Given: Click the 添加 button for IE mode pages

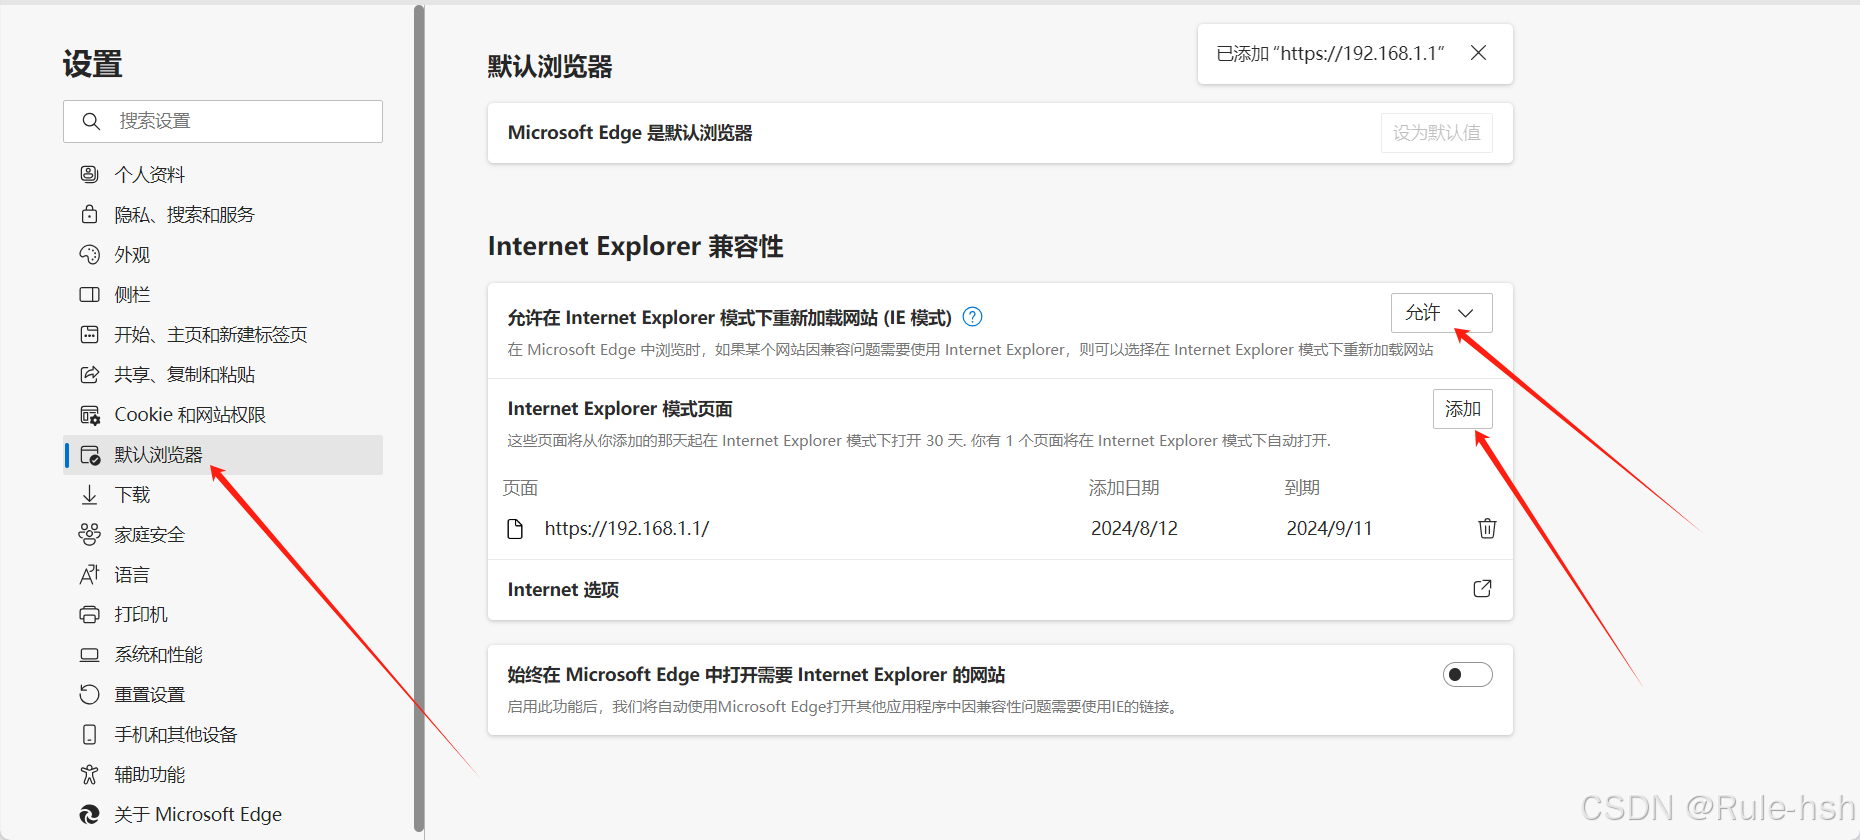Looking at the screenshot, I should tap(1462, 409).
